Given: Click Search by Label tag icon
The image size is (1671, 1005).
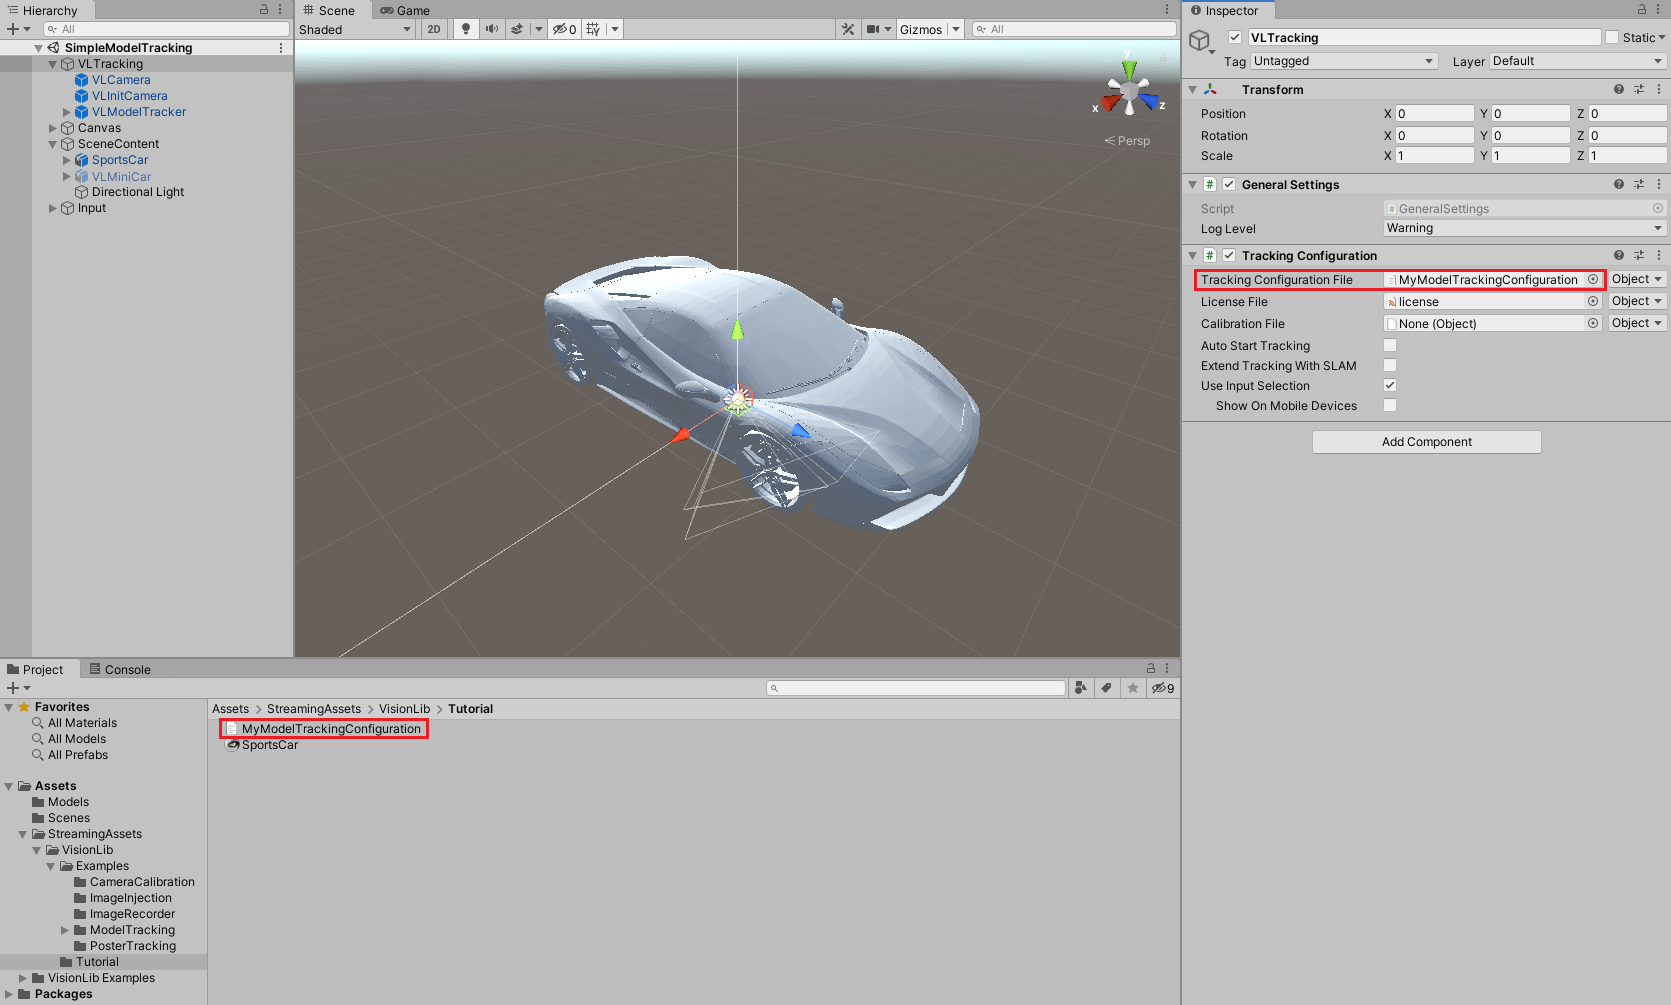Looking at the screenshot, I should [1106, 688].
